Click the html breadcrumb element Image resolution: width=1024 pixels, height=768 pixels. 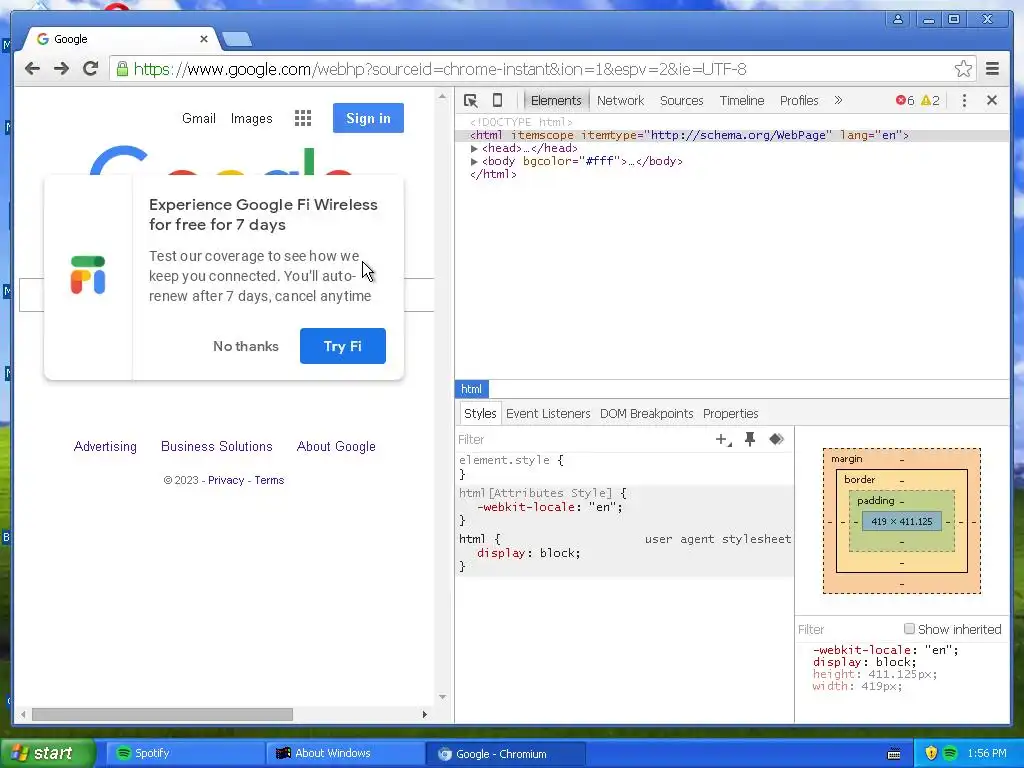(x=472, y=389)
